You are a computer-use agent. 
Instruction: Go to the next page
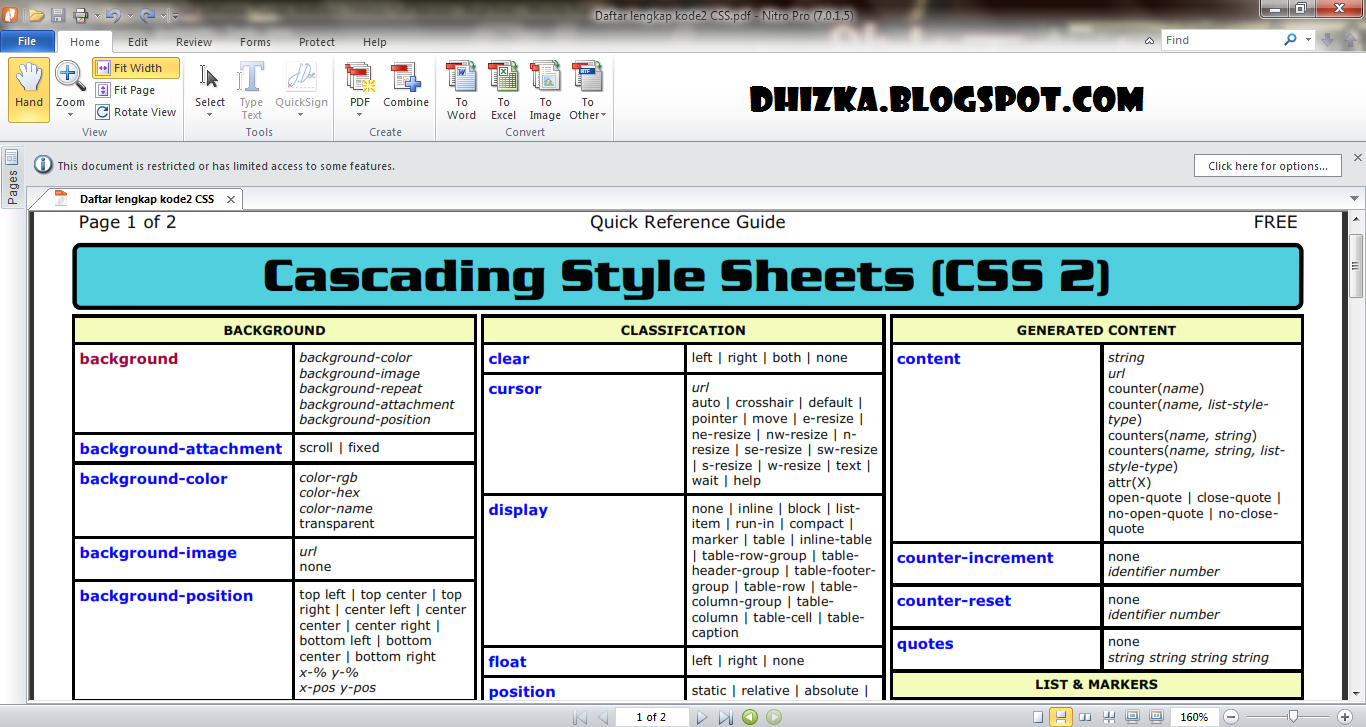(702, 717)
